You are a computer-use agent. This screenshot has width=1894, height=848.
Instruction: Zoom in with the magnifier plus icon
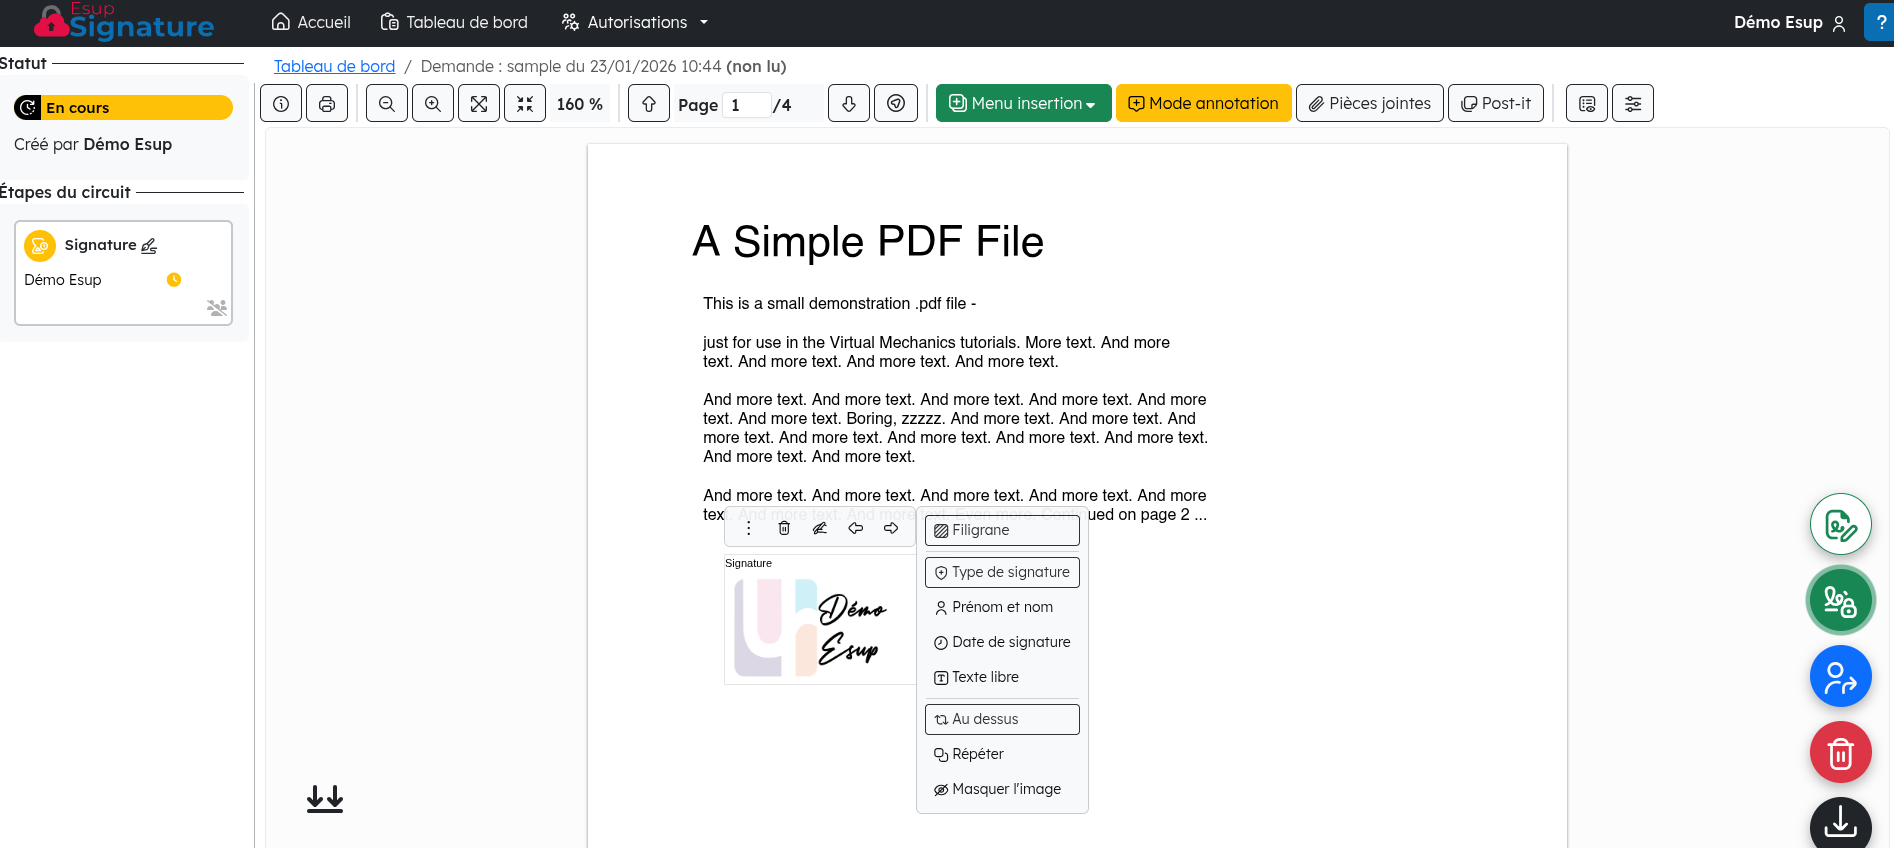[433, 104]
